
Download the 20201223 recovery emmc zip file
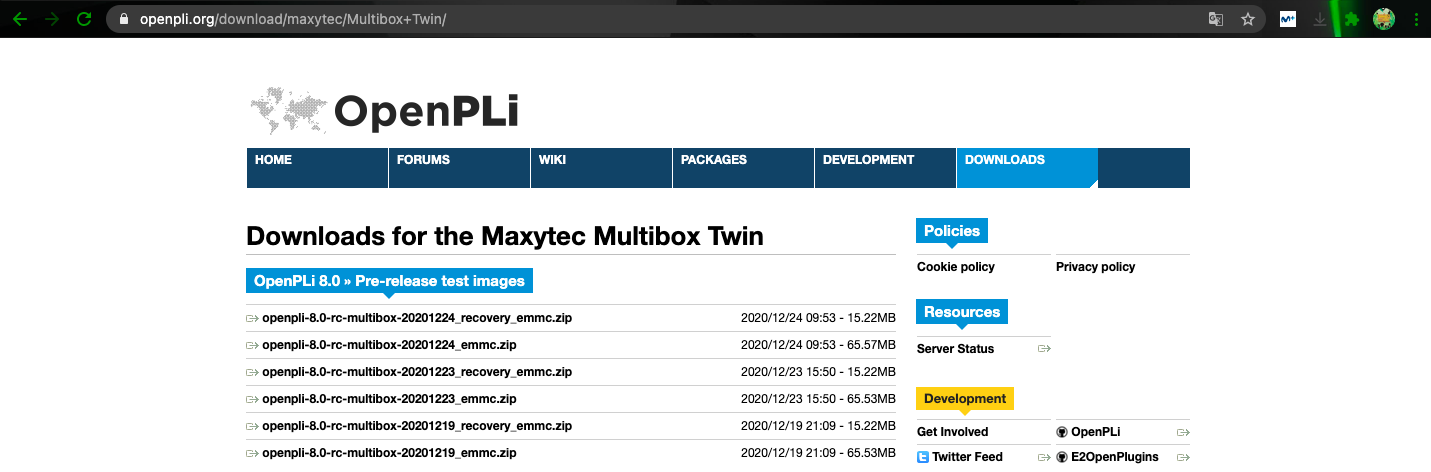(x=416, y=372)
